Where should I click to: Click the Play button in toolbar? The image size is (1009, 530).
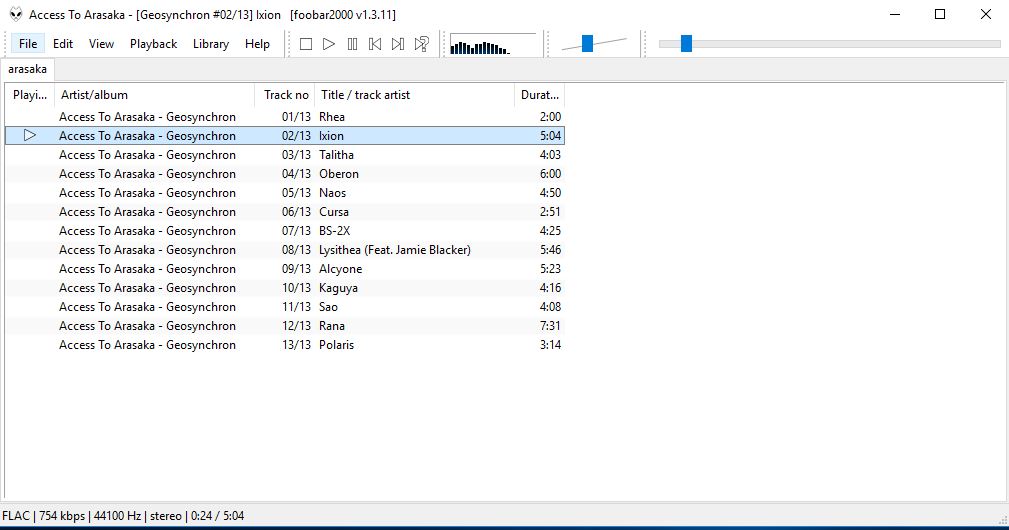click(329, 44)
